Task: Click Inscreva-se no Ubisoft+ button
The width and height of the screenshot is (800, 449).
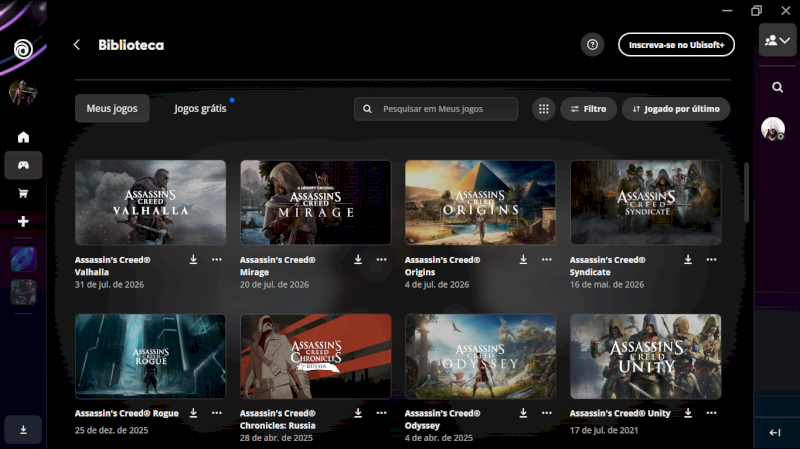Action: click(x=677, y=45)
